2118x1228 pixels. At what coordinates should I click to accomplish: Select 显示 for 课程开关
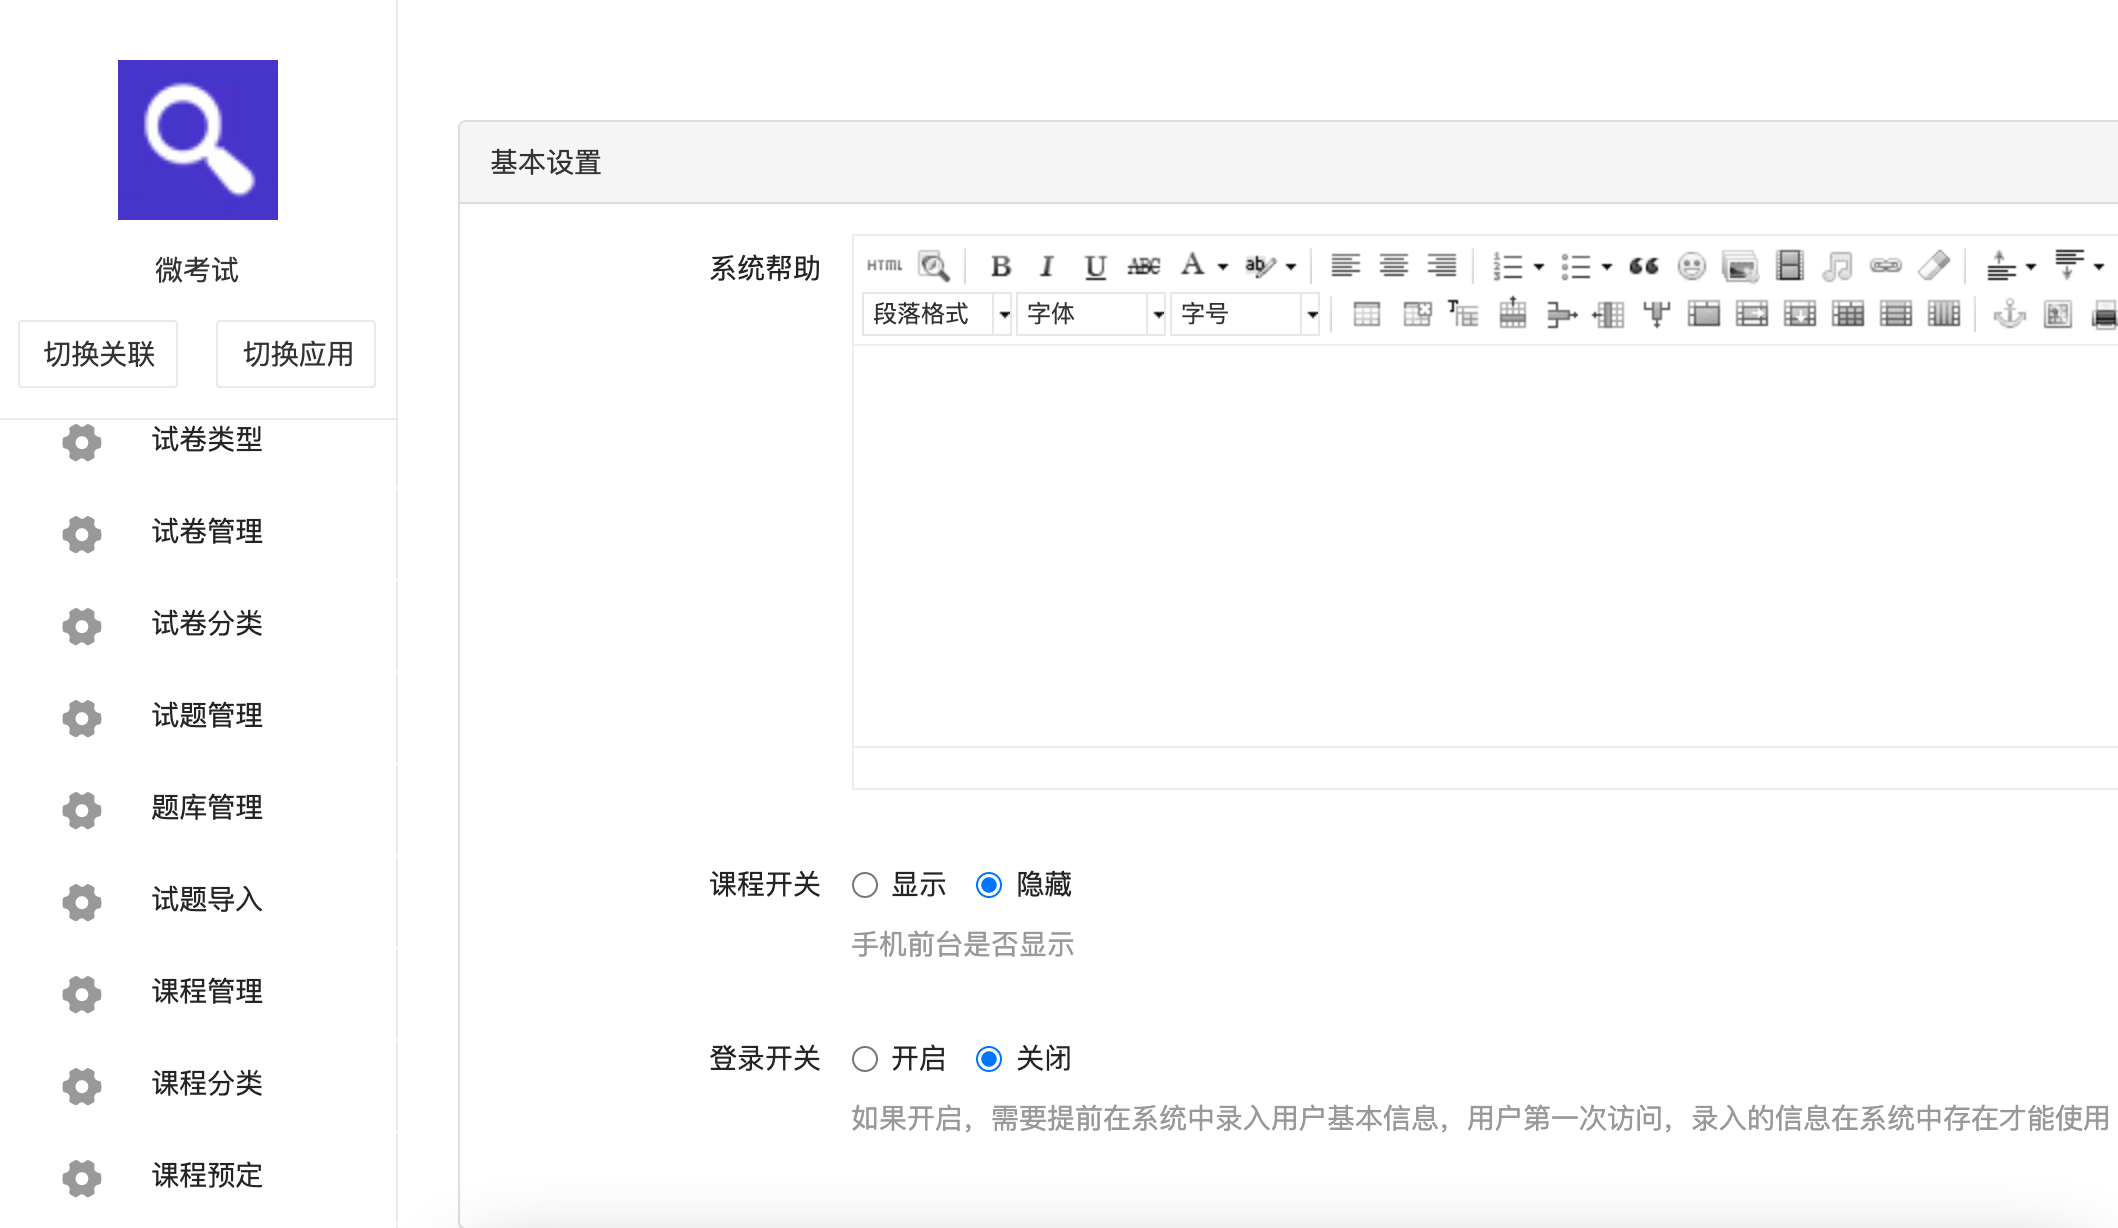(x=865, y=885)
